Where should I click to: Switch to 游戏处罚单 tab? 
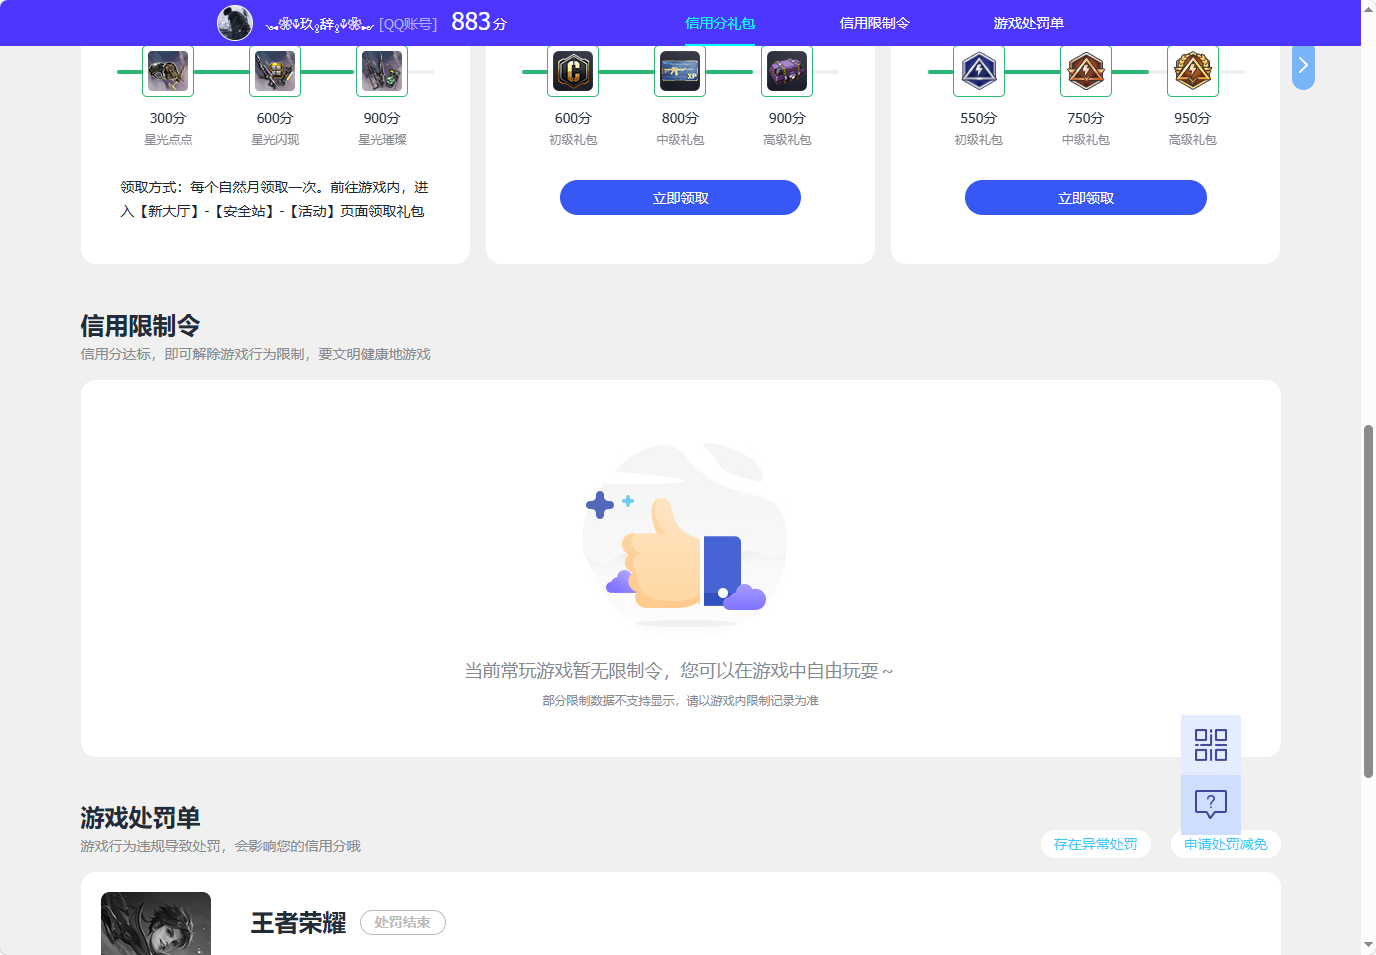pyautogui.click(x=1029, y=23)
